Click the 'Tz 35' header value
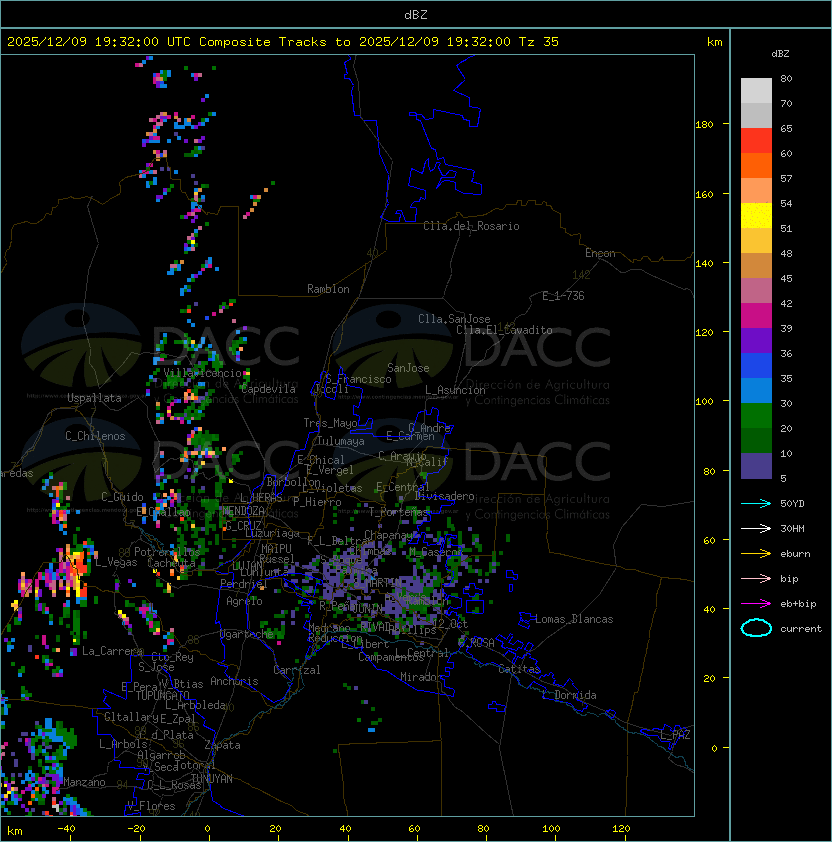 click(x=539, y=42)
